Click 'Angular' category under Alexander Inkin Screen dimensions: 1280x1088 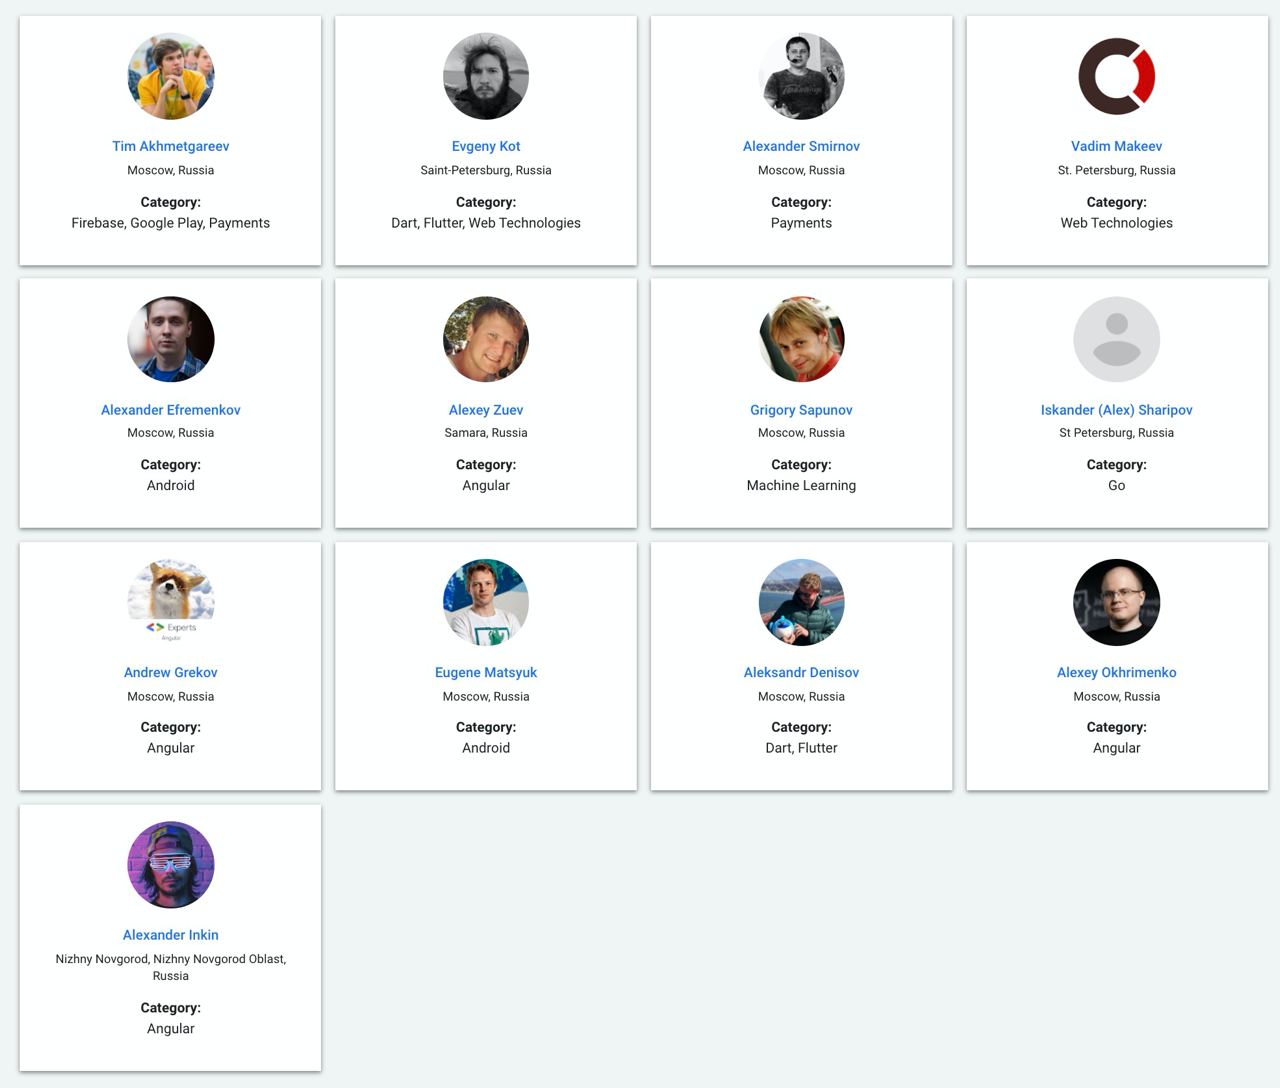click(x=171, y=1028)
